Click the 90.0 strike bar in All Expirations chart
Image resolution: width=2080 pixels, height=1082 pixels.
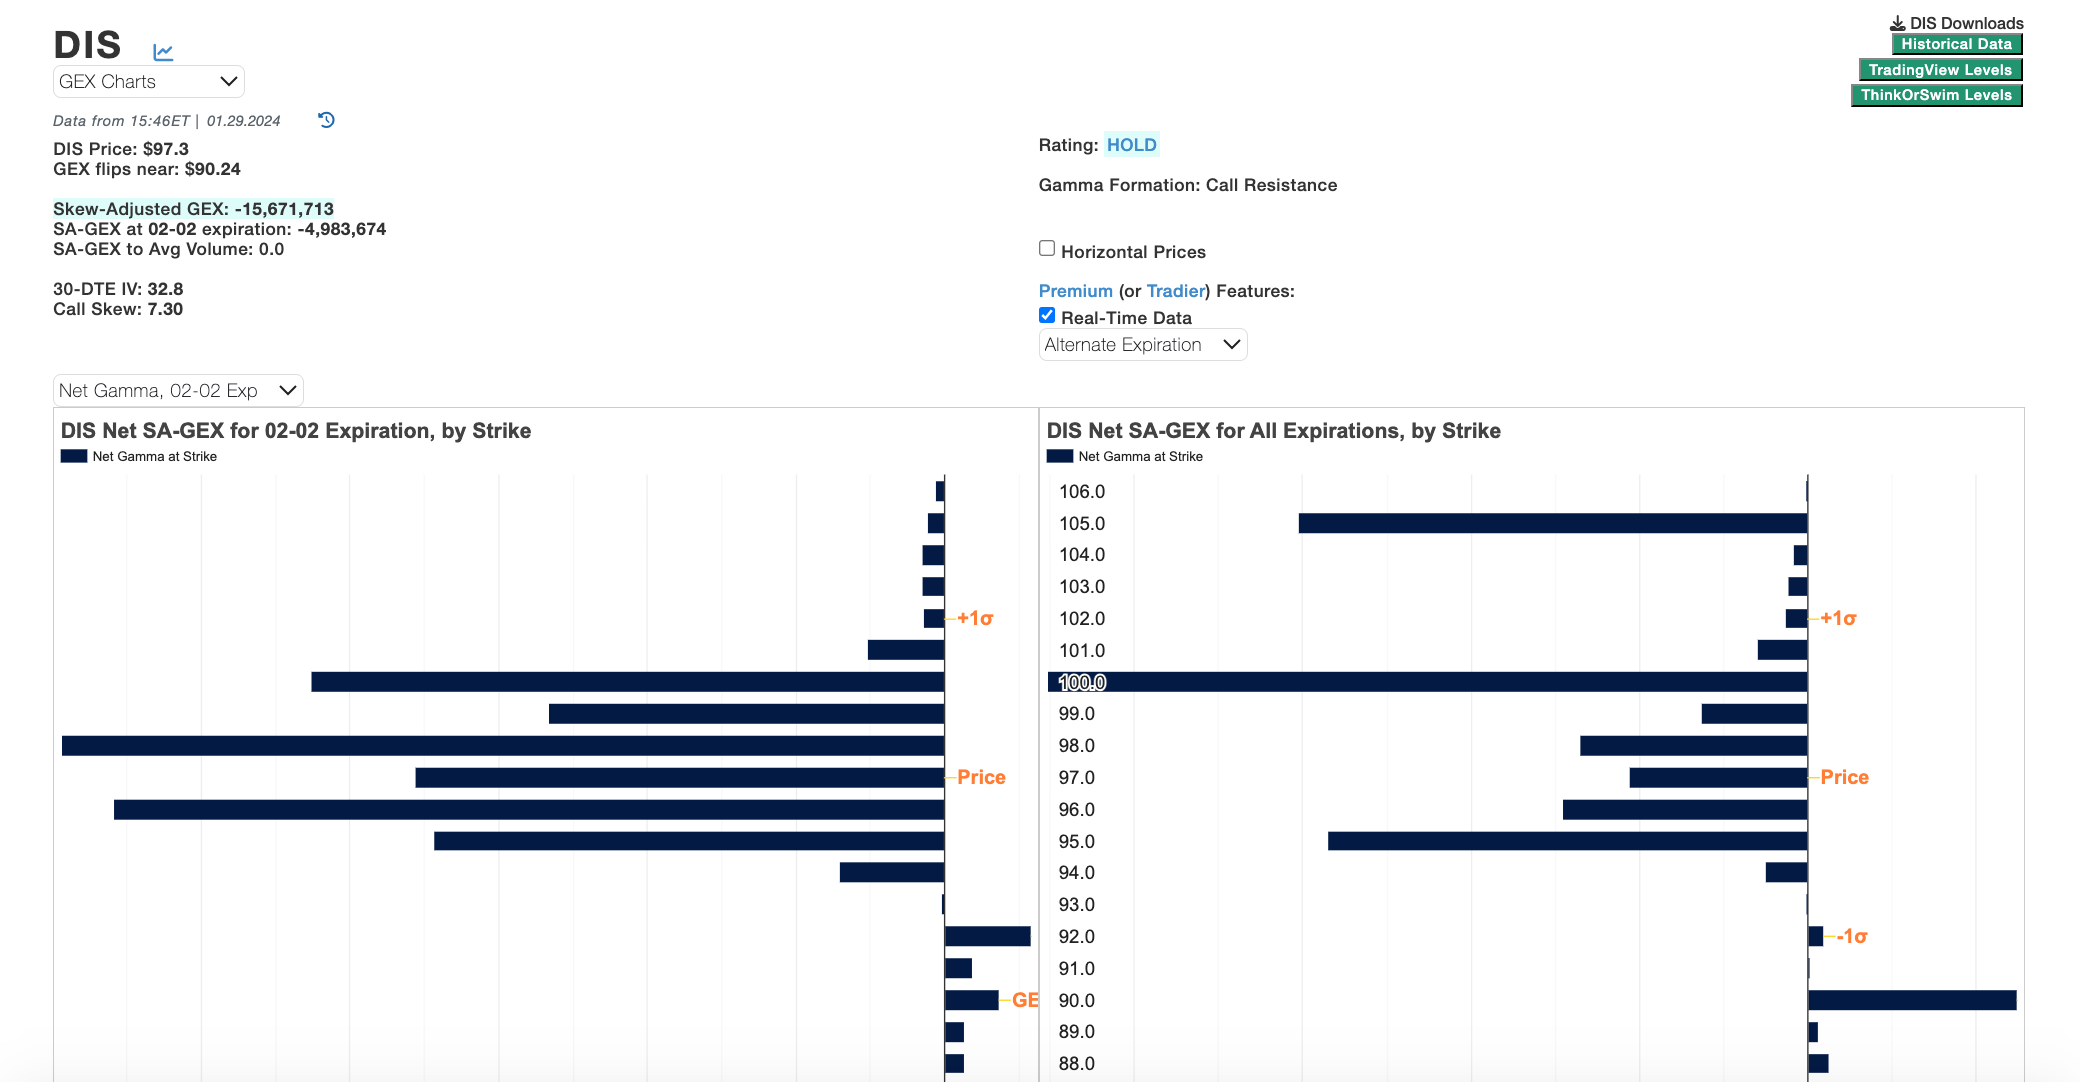pyautogui.click(x=1912, y=1000)
